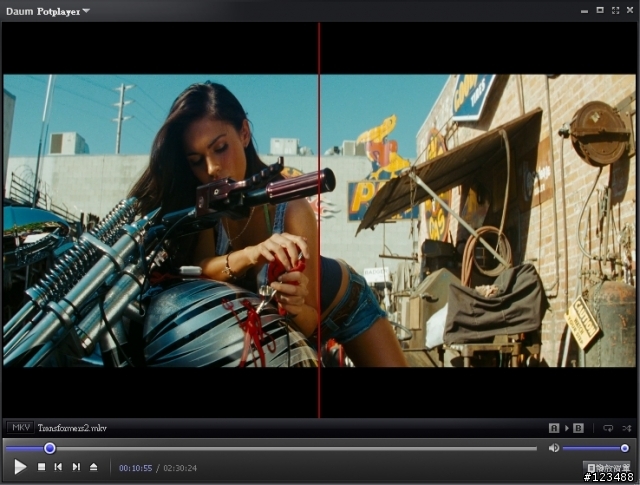
Task: Click the volume slider track
Action: pos(594,448)
